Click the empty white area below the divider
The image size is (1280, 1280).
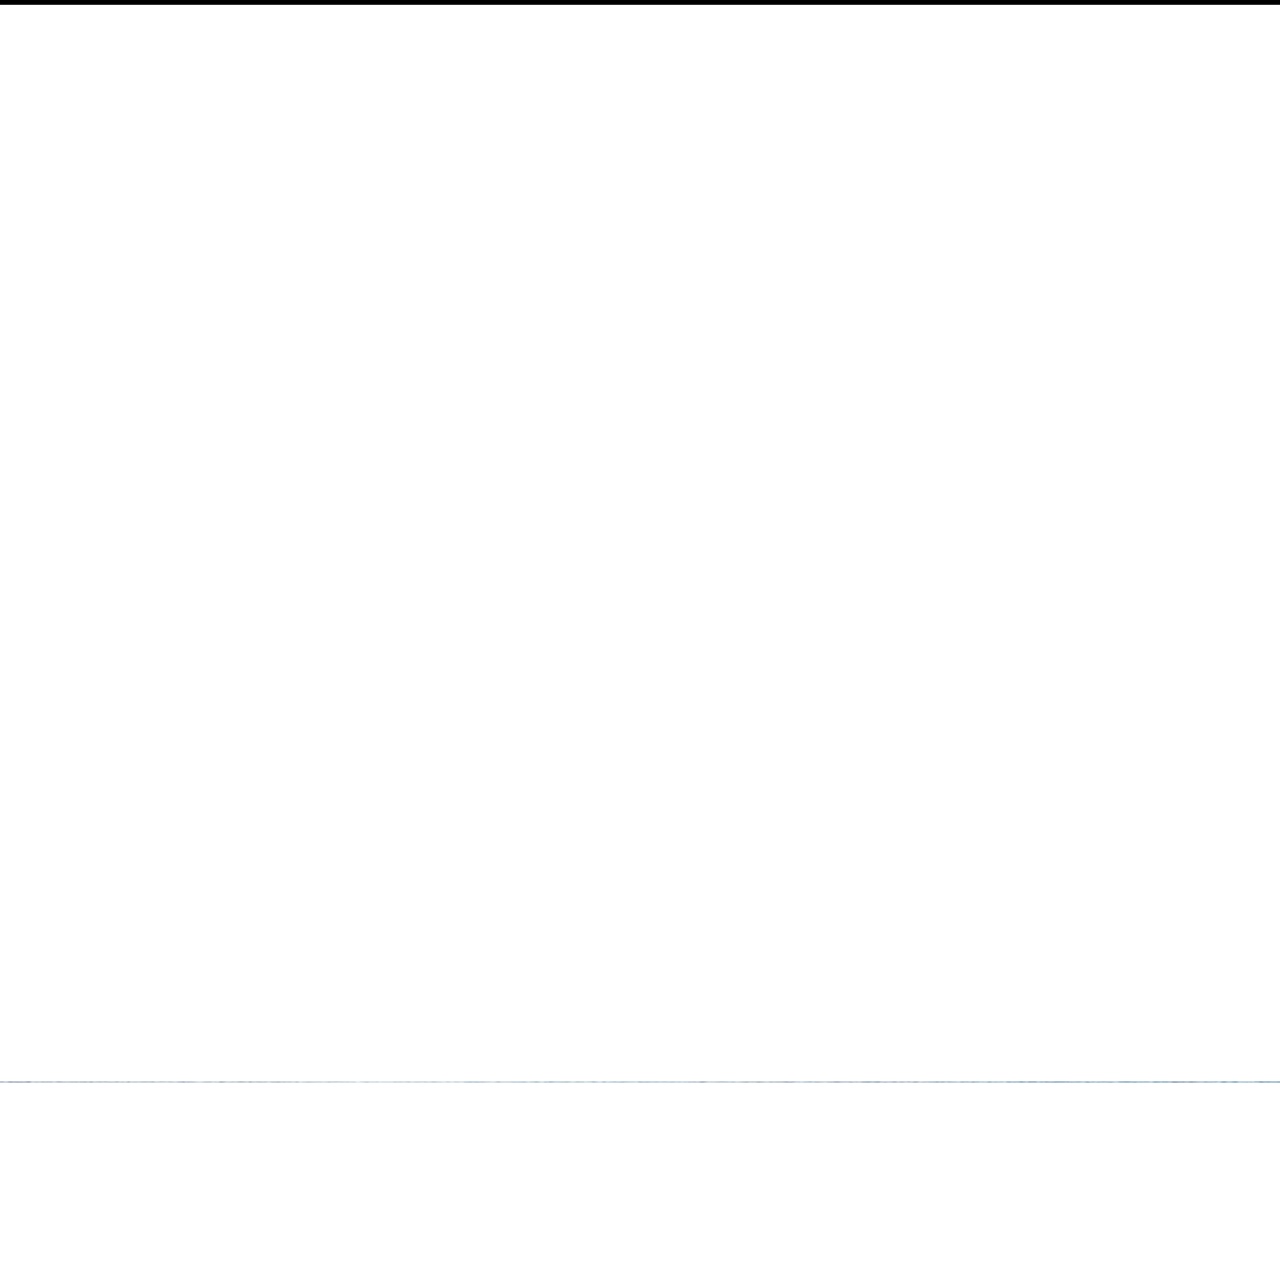coord(640,1181)
